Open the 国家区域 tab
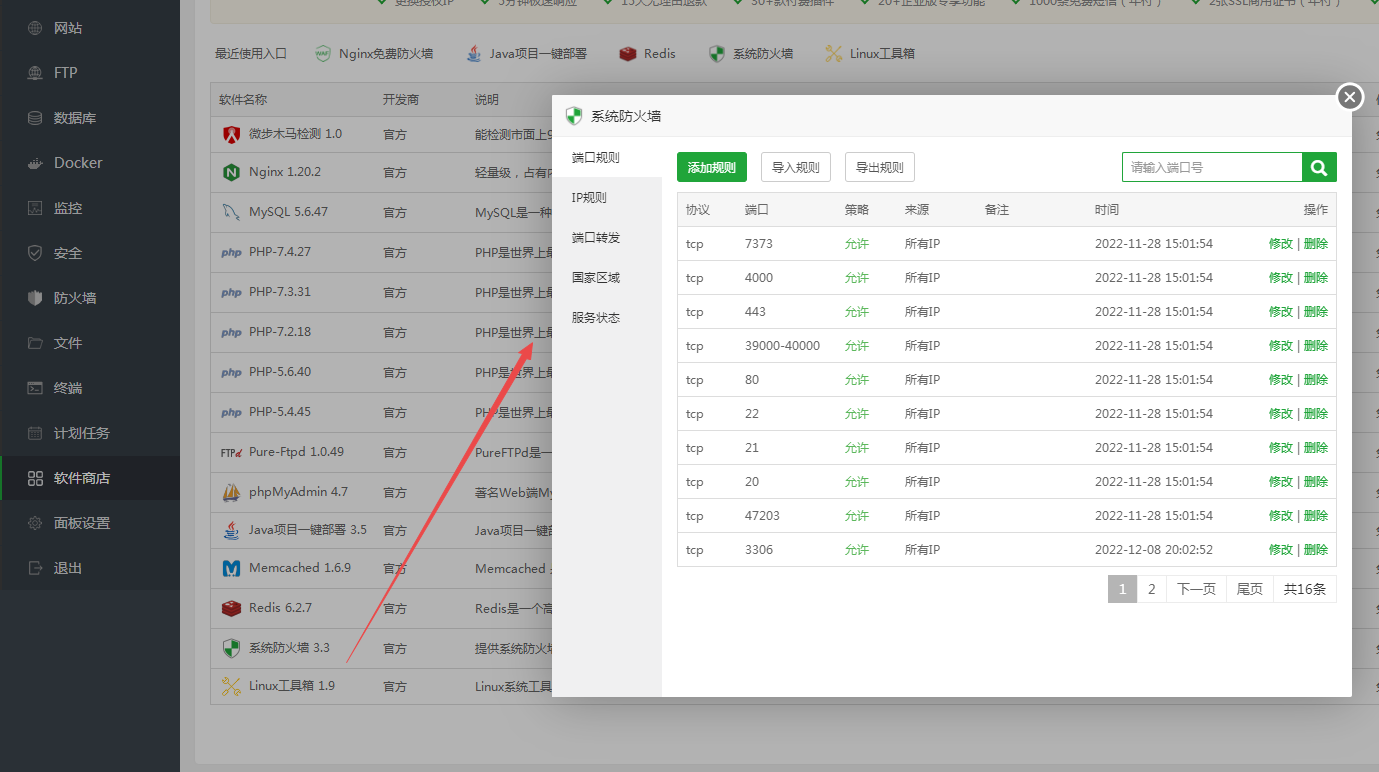Viewport: 1379px width, 772px height. (x=607, y=278)
